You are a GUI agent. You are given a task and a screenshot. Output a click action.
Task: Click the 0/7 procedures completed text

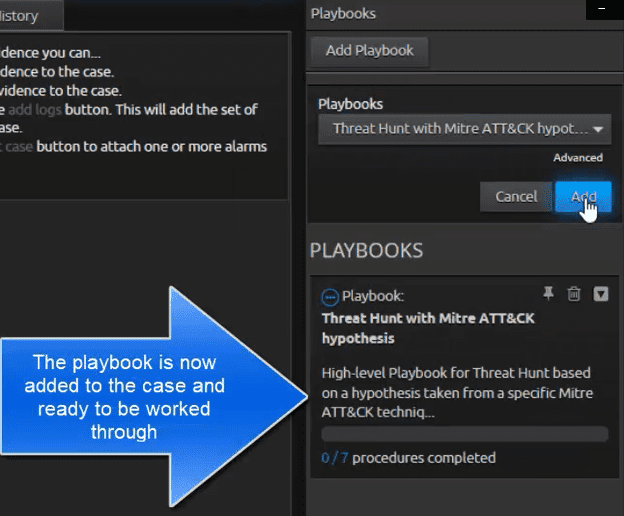pos(408,458)
